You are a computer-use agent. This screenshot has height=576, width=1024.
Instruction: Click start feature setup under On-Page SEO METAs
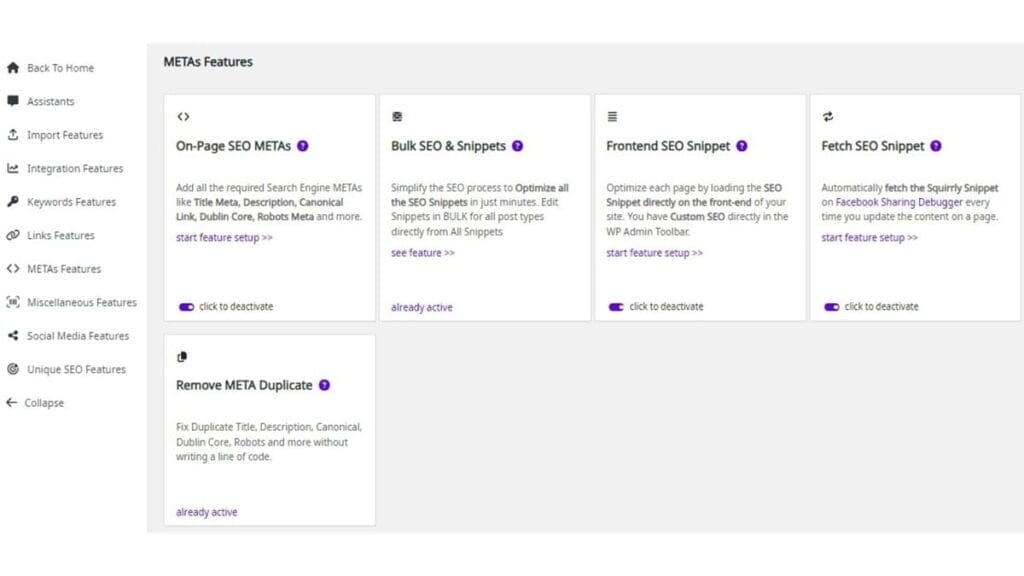[223, 238]
